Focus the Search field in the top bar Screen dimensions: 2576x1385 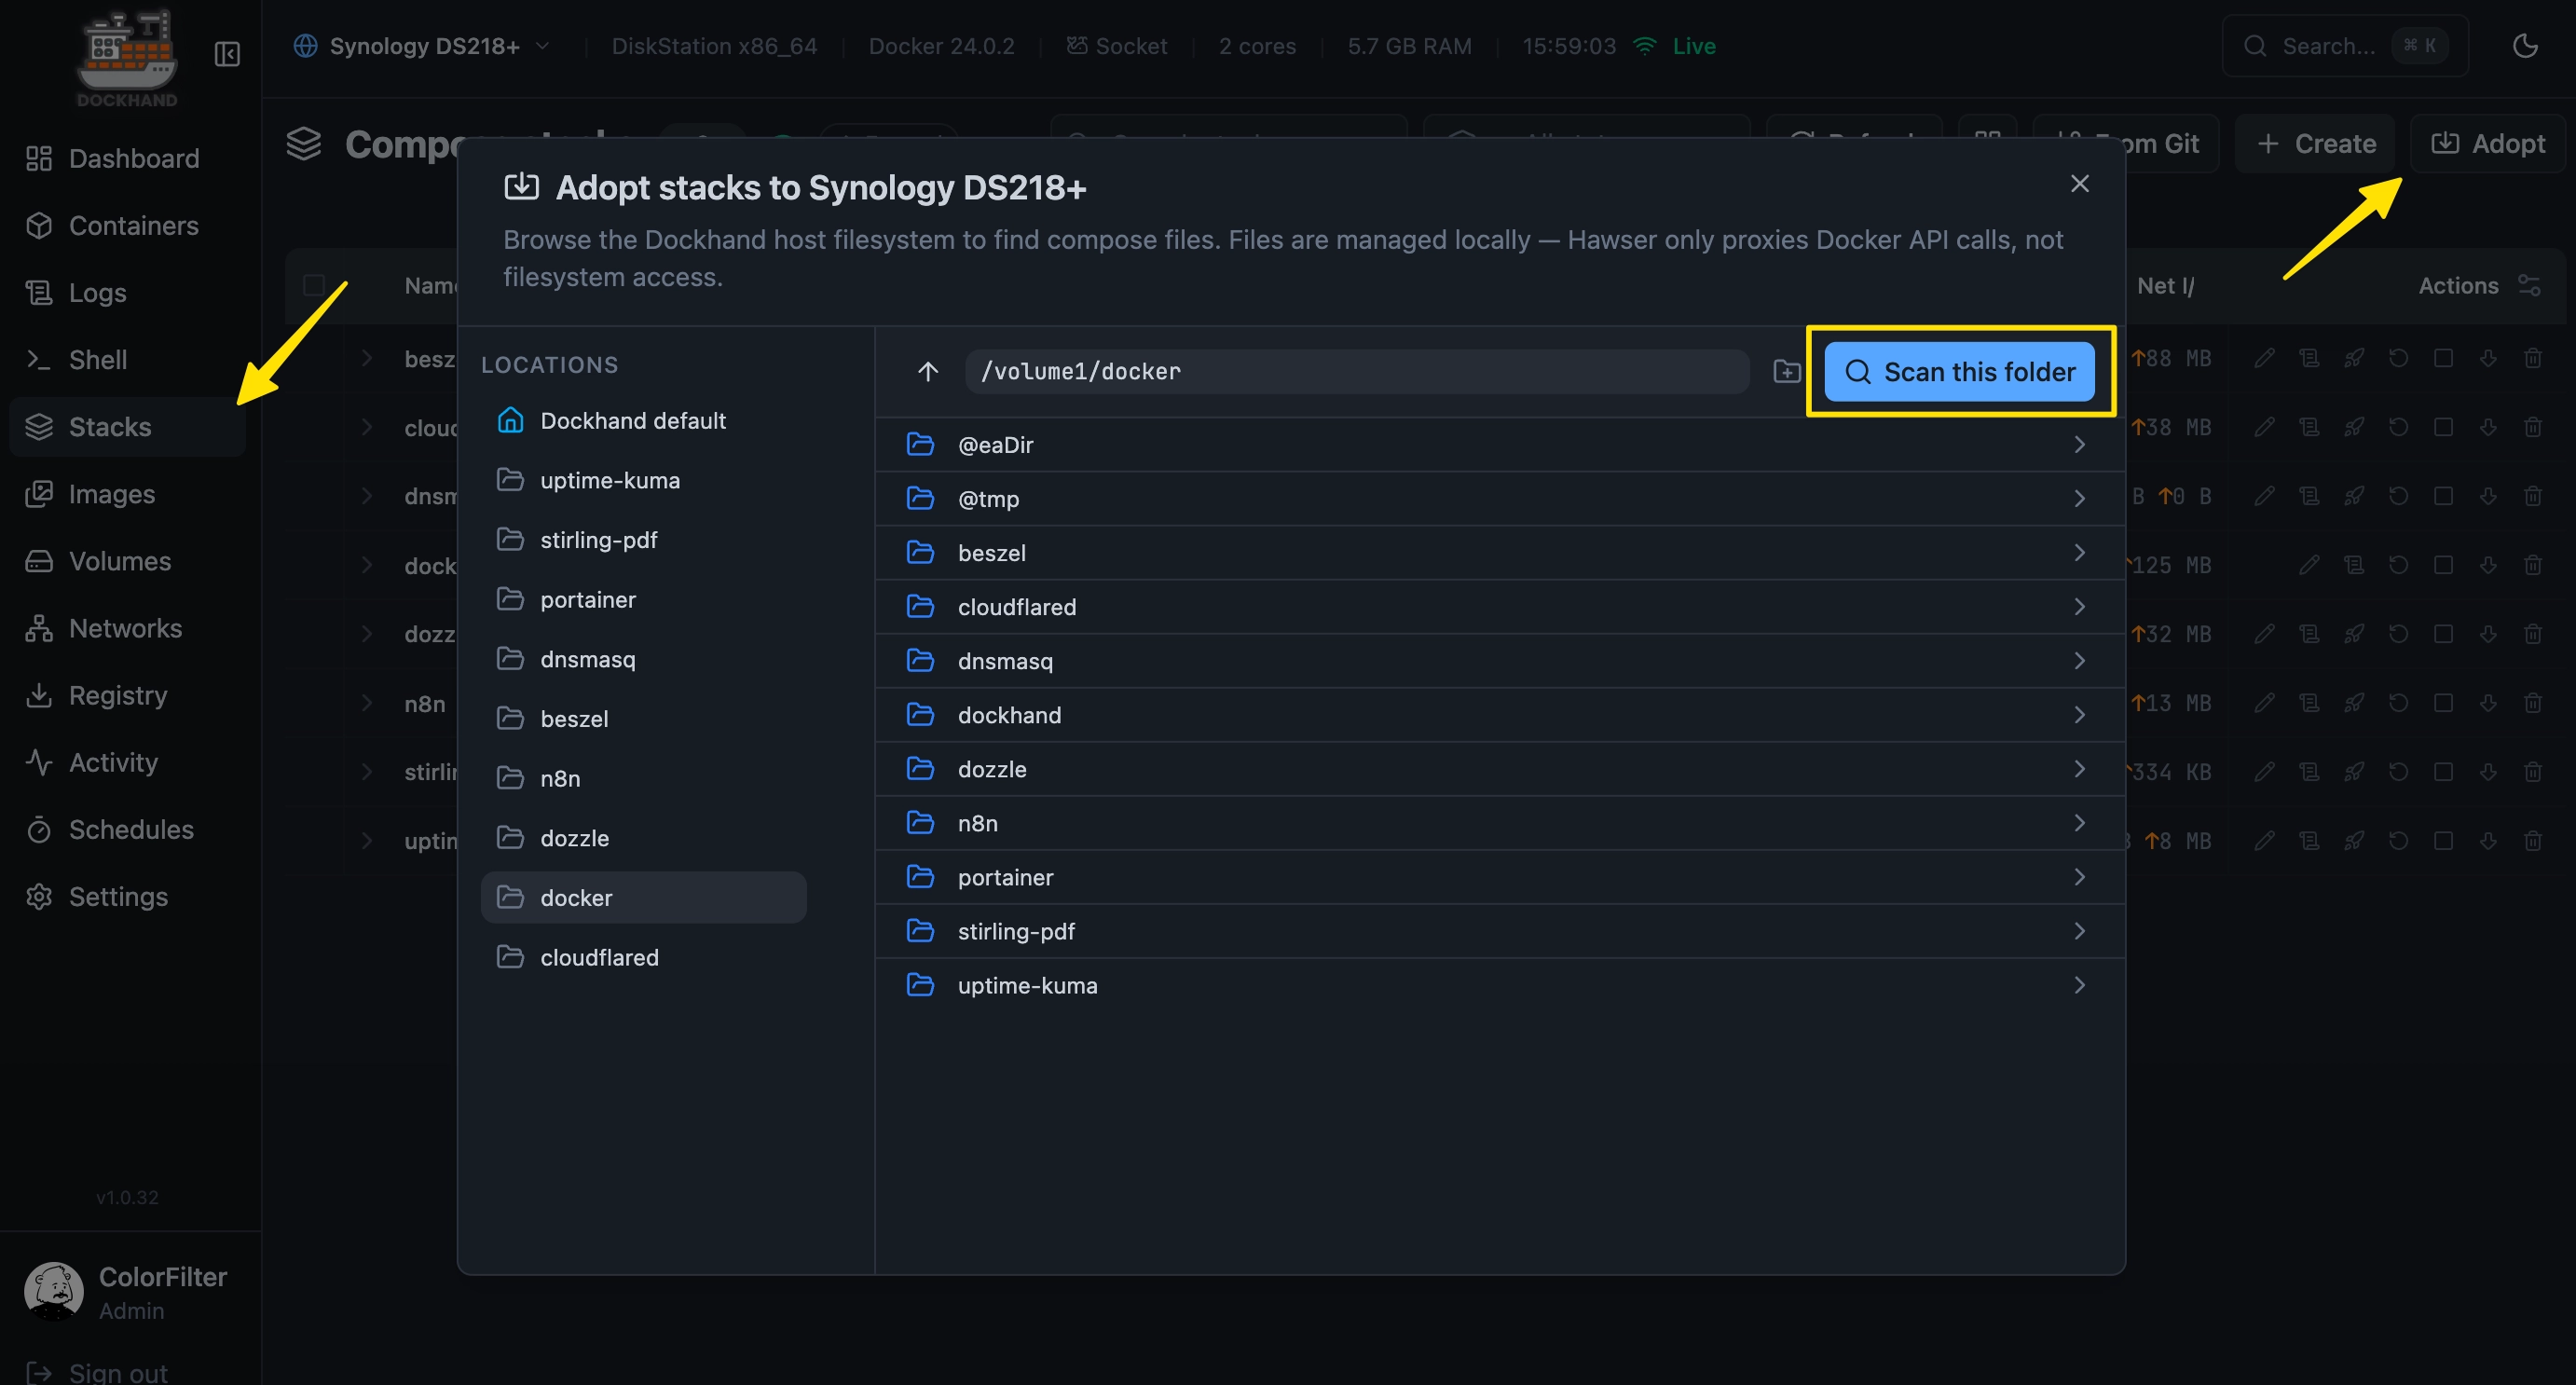click(2345, 46)
